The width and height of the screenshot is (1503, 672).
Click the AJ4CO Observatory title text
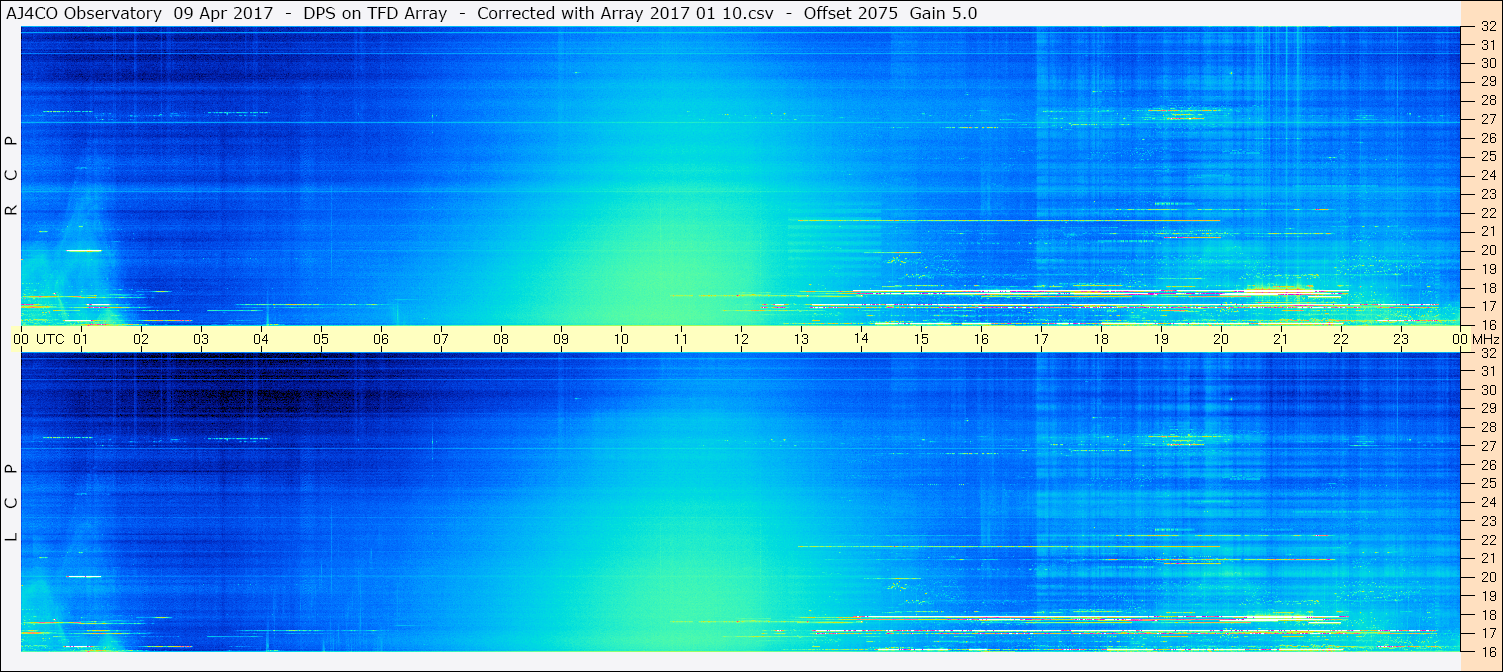point(84,14)
